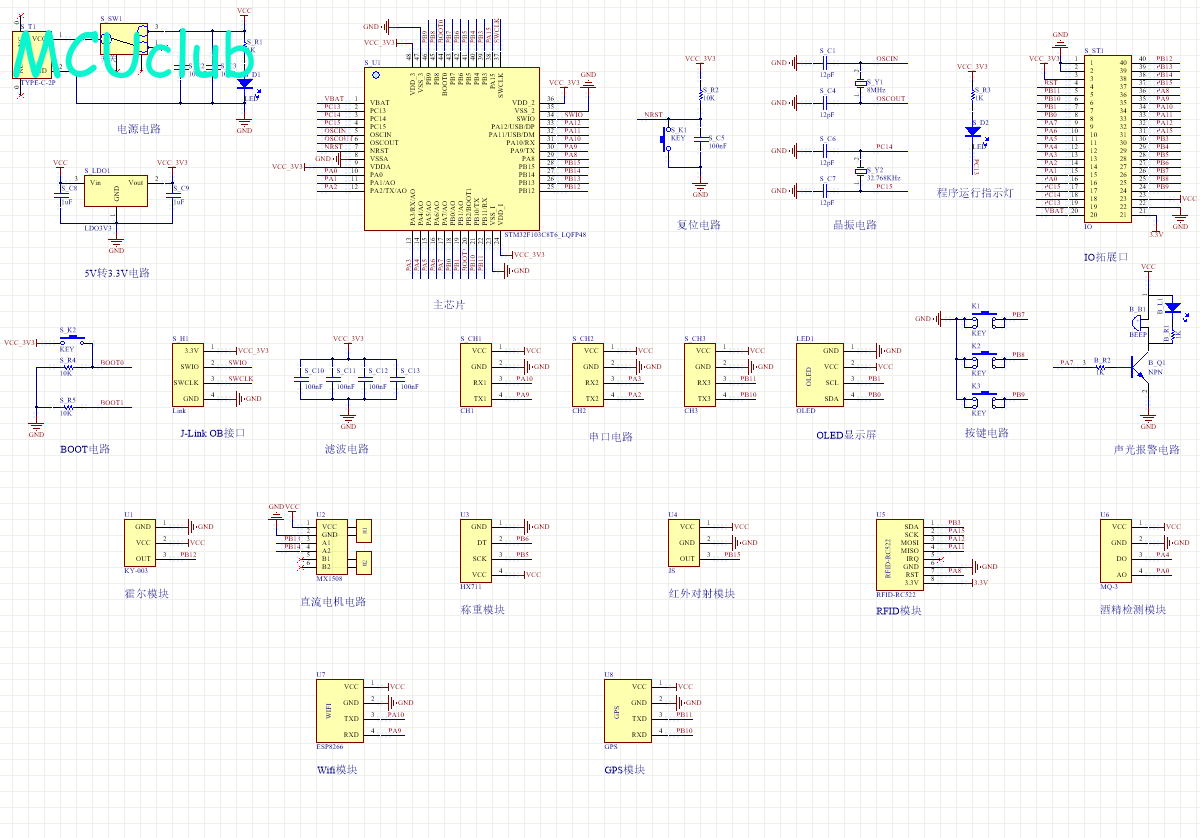Click the 'OLED显示屏' section label
This screenshot has height=838, width=1200.
click(x=846, y=433)
